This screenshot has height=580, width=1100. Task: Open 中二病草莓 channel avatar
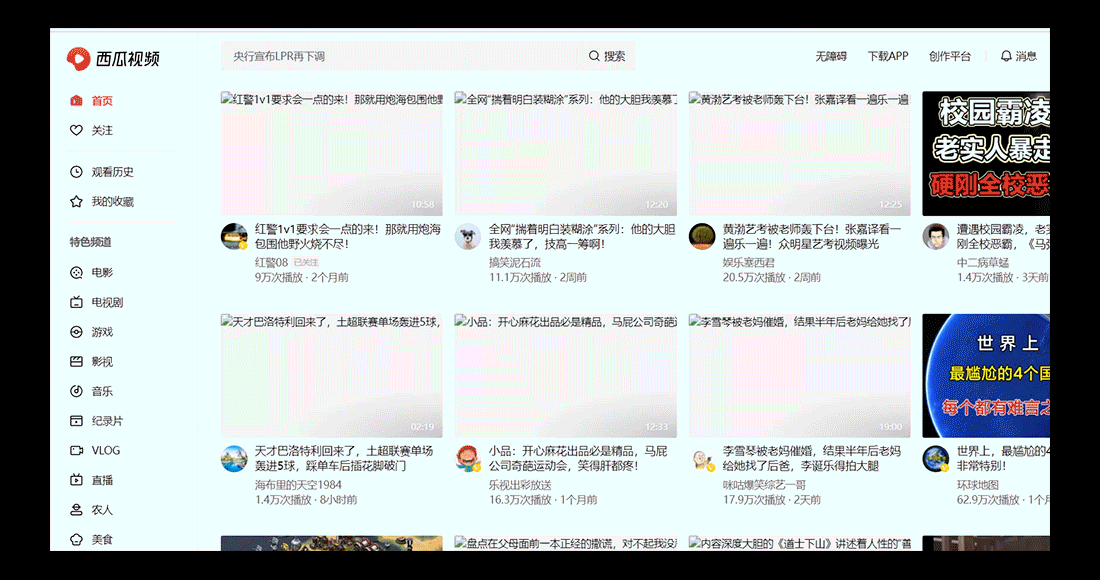click(936, 237)
